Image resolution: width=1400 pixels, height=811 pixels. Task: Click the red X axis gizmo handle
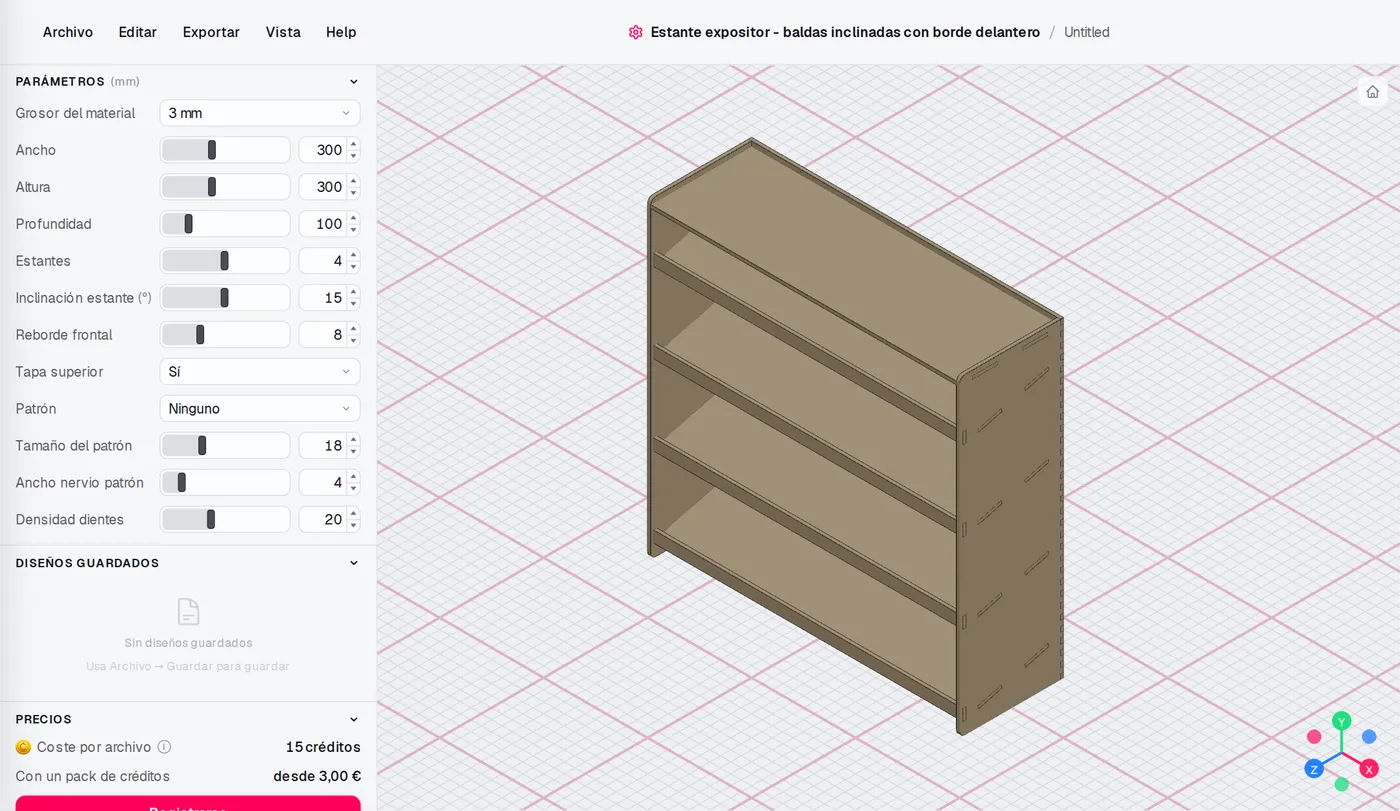pyautogui.click(x=1369, y=769)
